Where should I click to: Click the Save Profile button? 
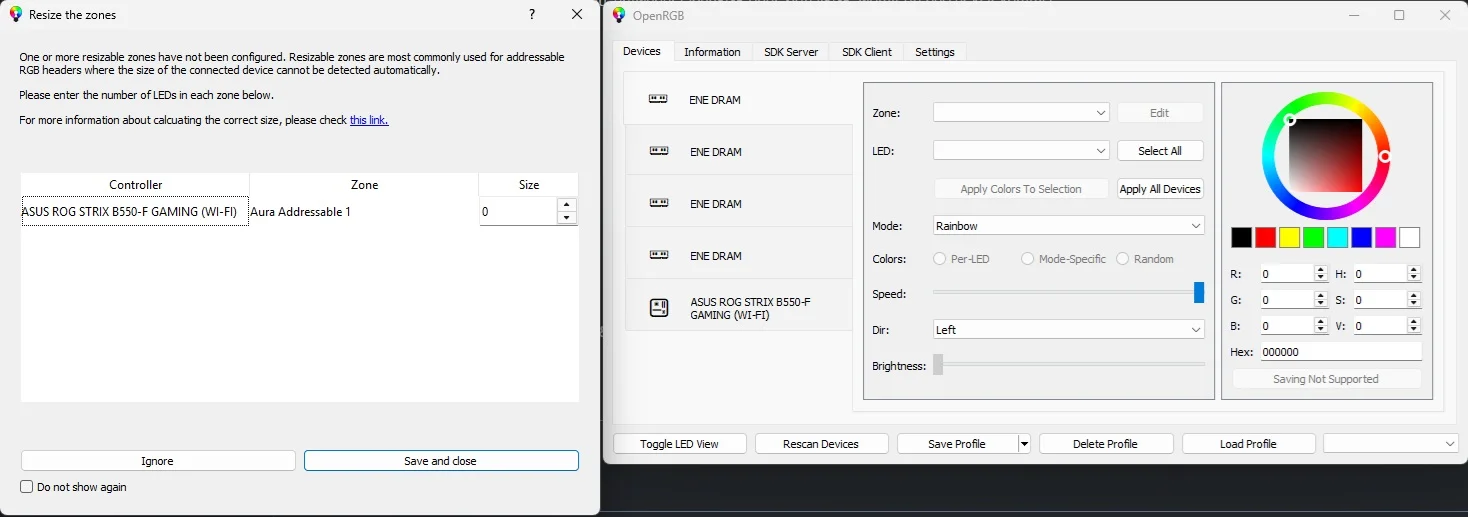tap(957, 444)
